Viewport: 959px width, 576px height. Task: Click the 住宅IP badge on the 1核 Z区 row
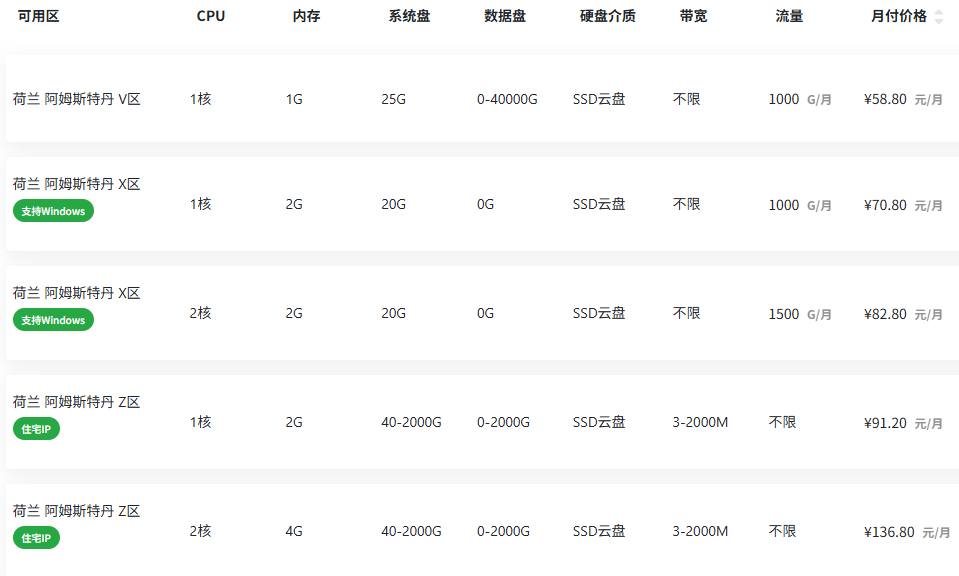tap(36, 429)
